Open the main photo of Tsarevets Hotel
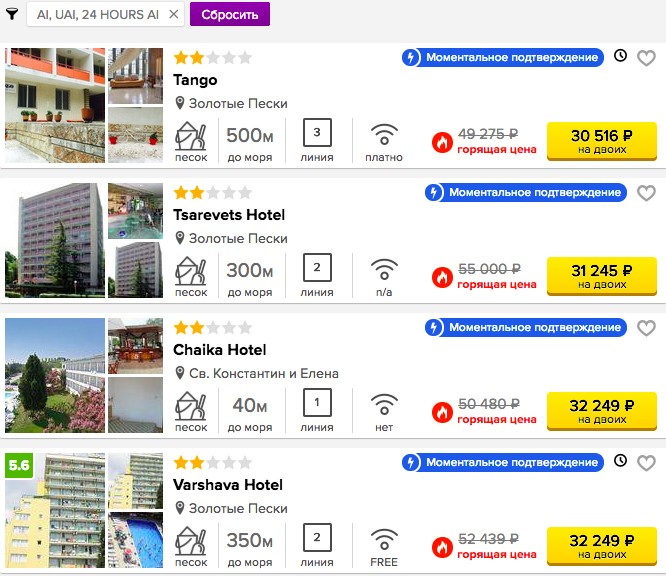The height and width of the screenshot is (576, 666). pyautogui.click(x=55, y=240)
